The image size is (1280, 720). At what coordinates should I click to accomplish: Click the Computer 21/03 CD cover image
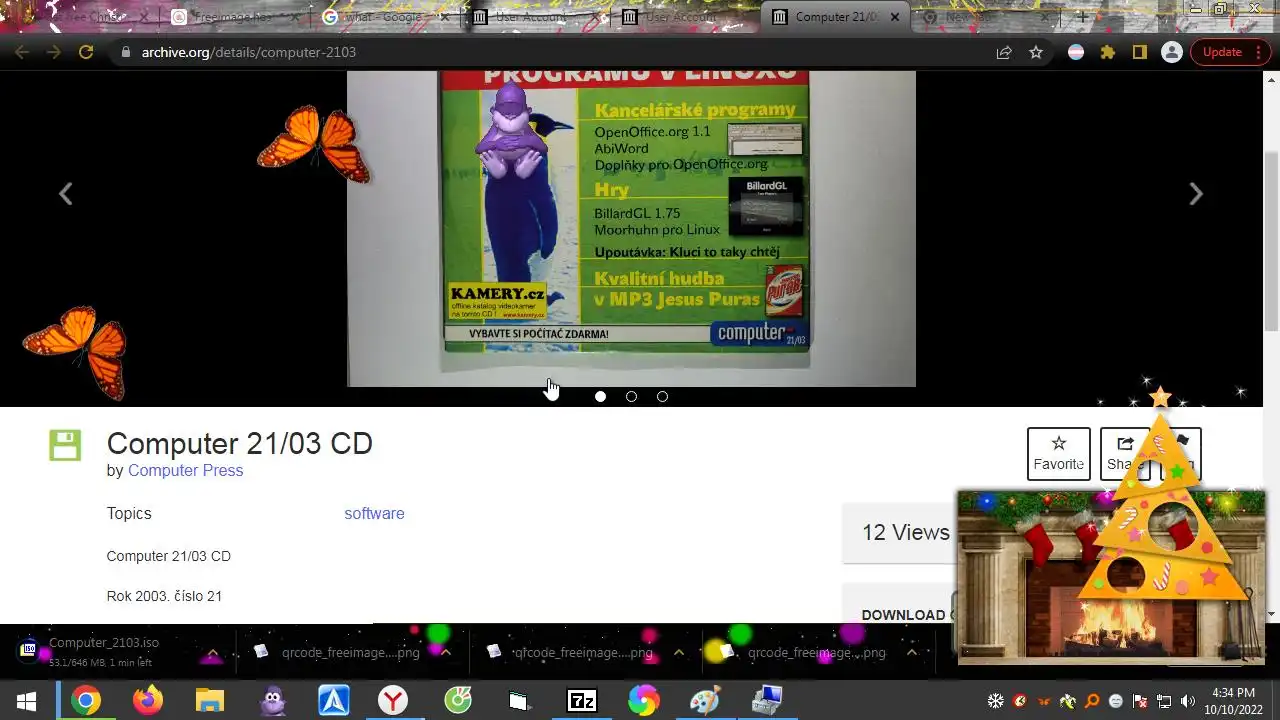pyautogui.click(x=631, y=228)
